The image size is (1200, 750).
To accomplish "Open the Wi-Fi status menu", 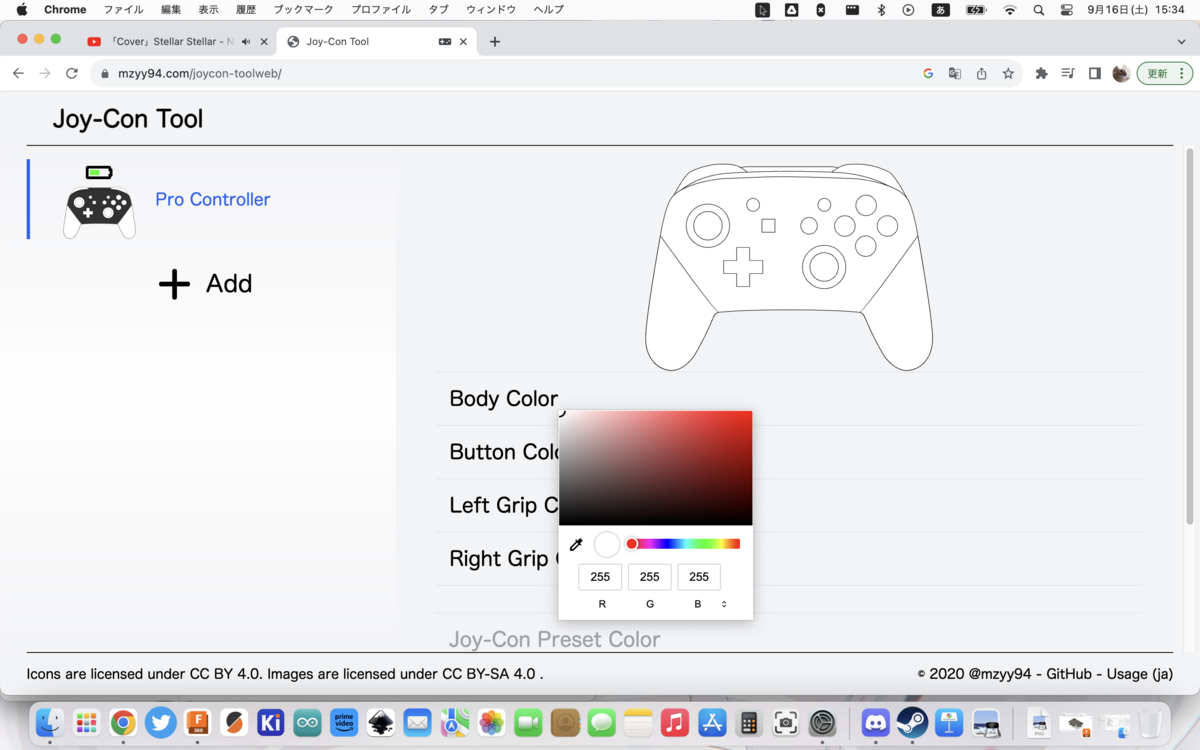I will [1010, 10].
